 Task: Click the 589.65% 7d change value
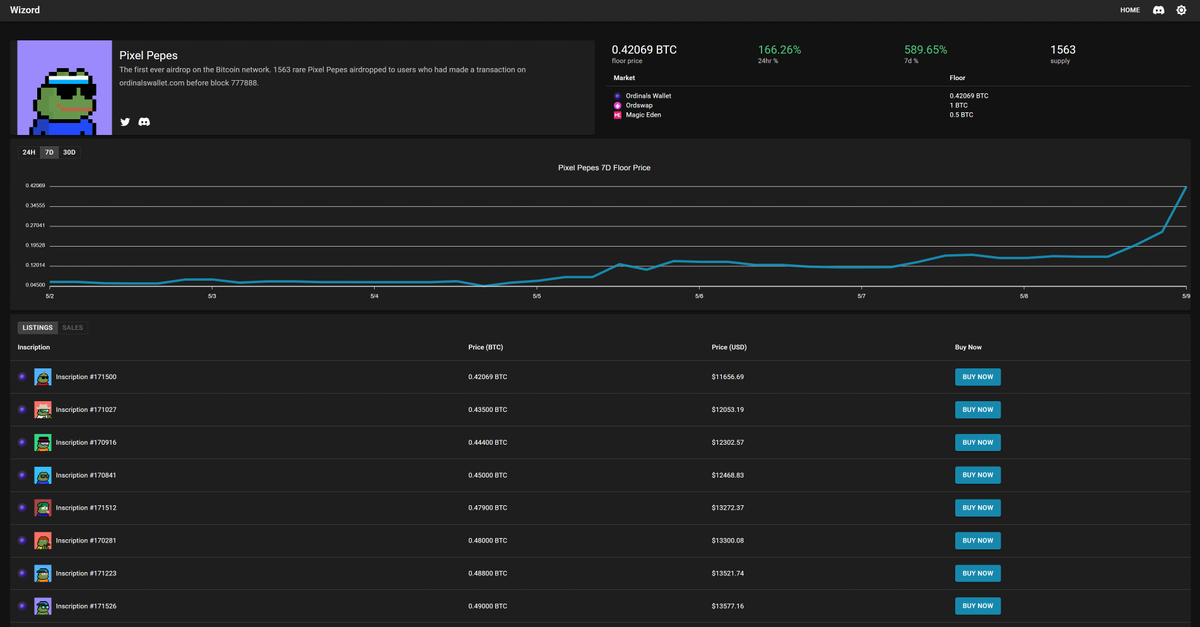tap(926, 50)
